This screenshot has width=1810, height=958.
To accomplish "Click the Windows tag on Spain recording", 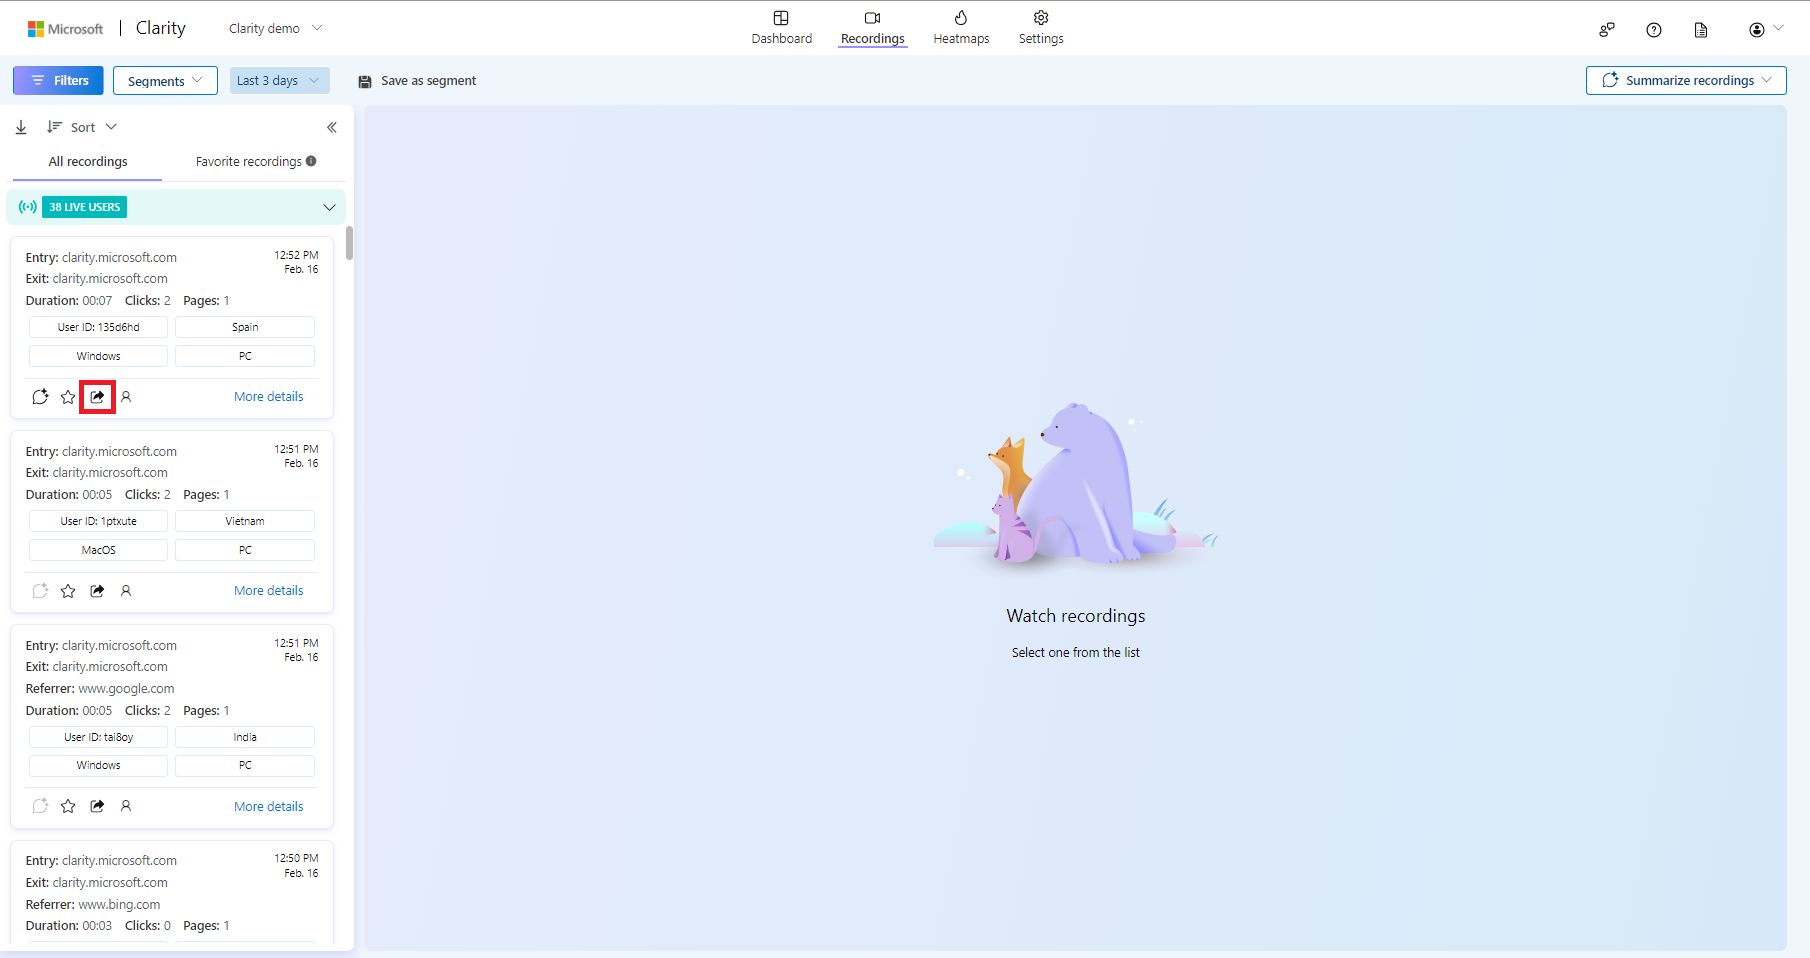I will click(x=98, y=356).
